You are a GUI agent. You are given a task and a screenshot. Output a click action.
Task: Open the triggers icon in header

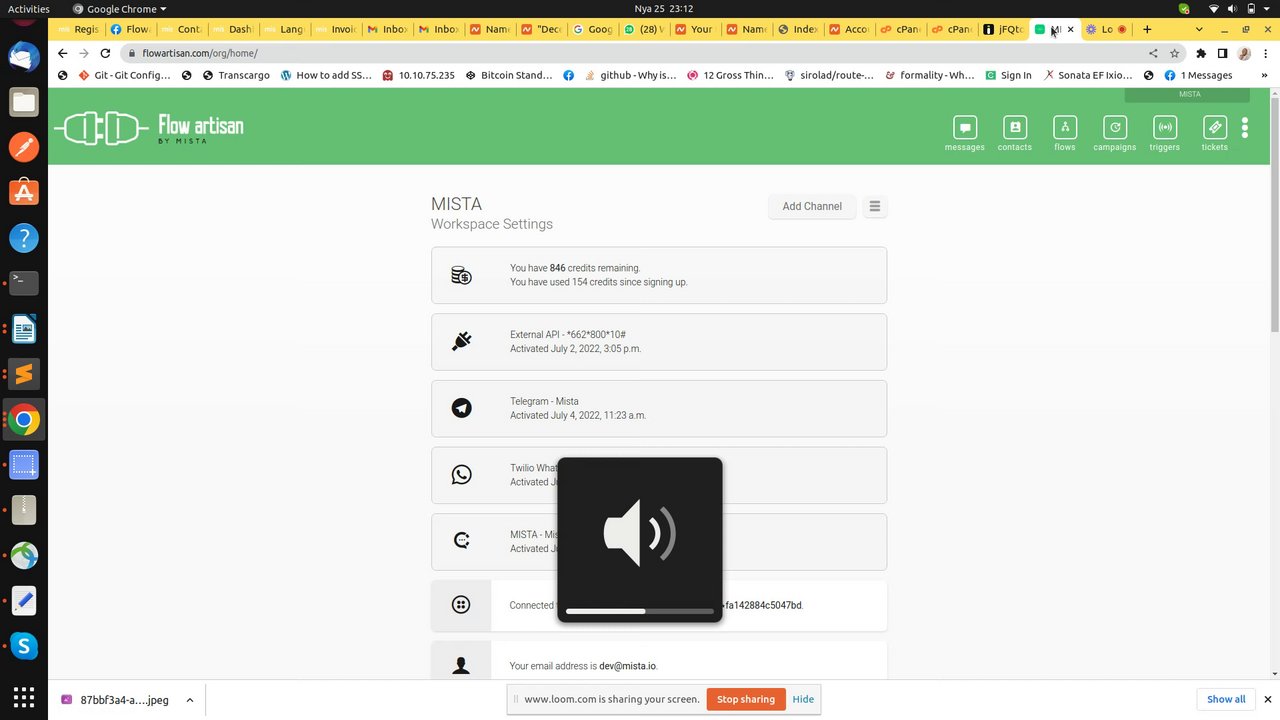click(1164, 133)
